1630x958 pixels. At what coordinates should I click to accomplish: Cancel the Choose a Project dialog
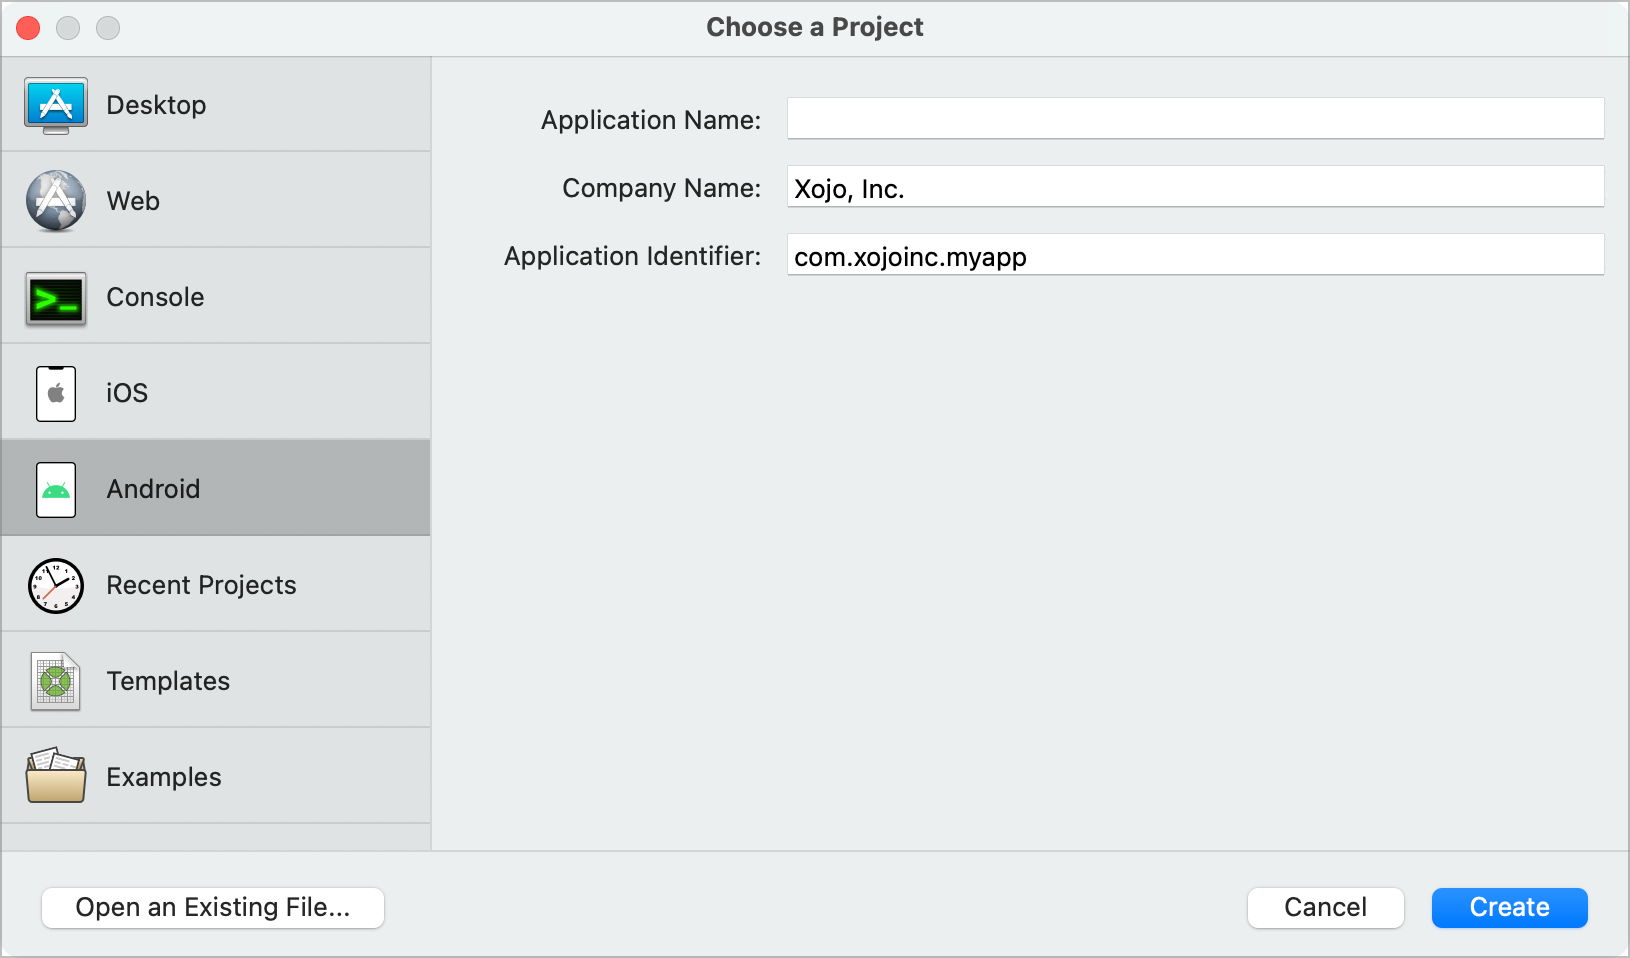1325,907
